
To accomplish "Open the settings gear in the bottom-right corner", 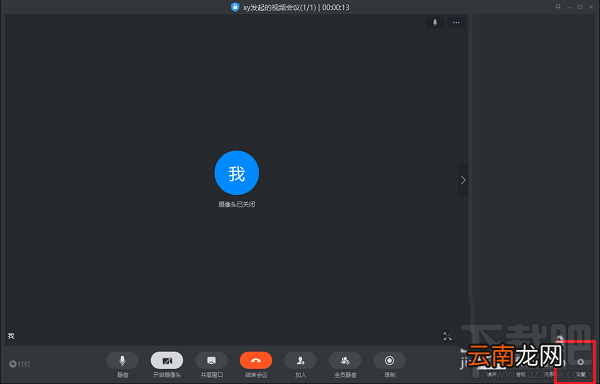I will 581,362.
